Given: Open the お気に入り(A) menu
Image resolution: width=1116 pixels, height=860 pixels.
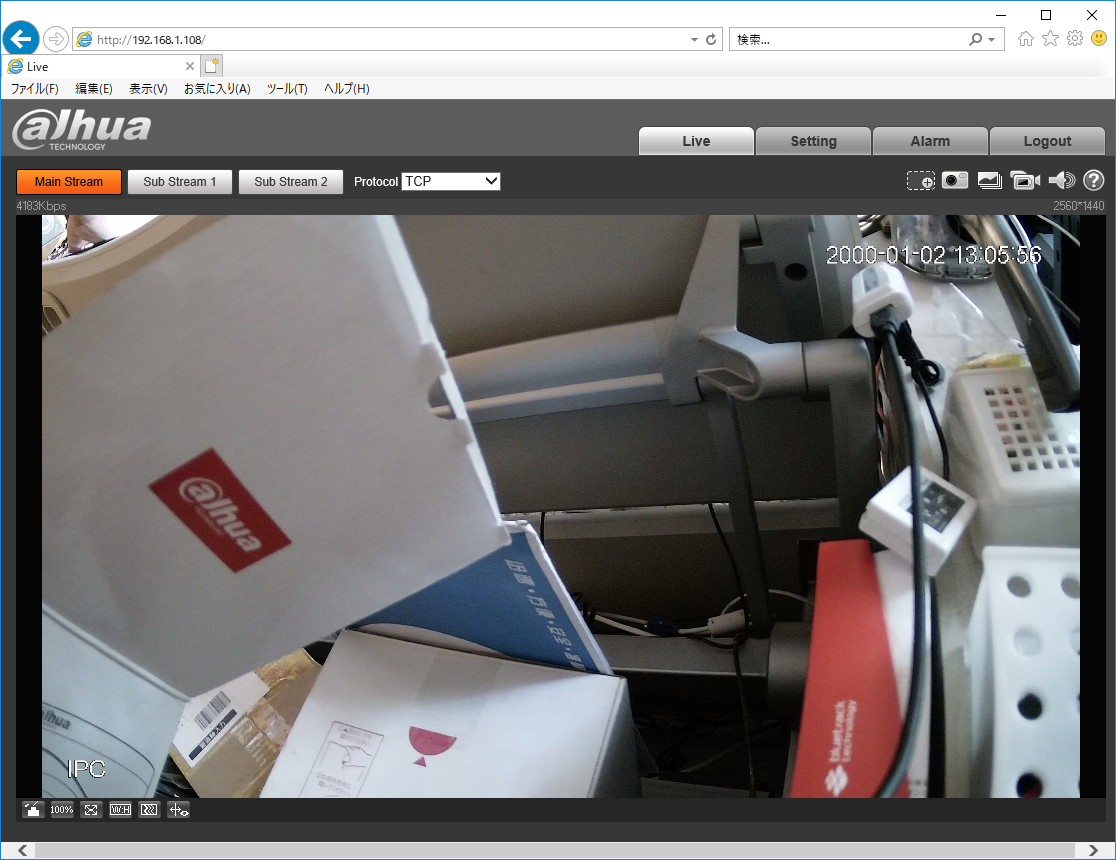Looking at the screenshot, I should click(217, 88).
